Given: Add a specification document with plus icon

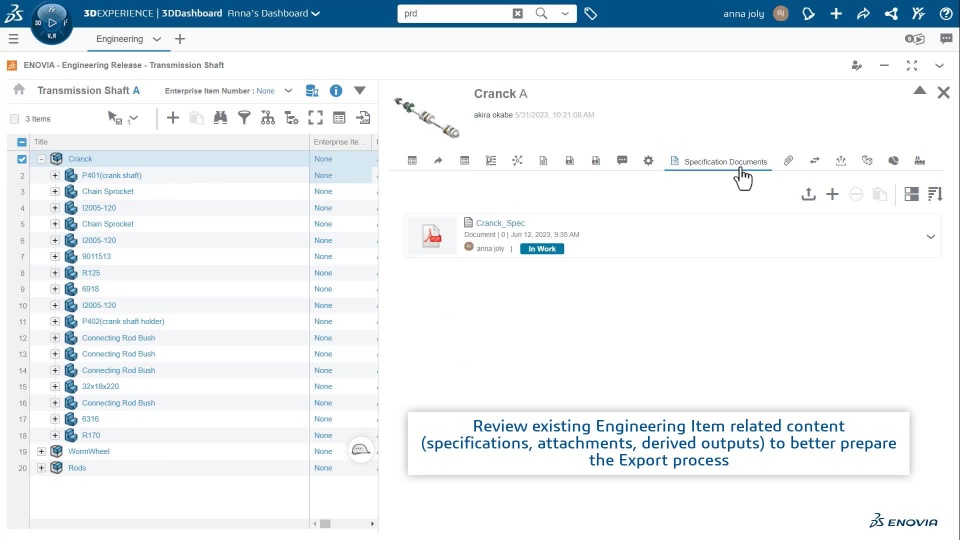Looking at the screenshot, I should [832, 194].
